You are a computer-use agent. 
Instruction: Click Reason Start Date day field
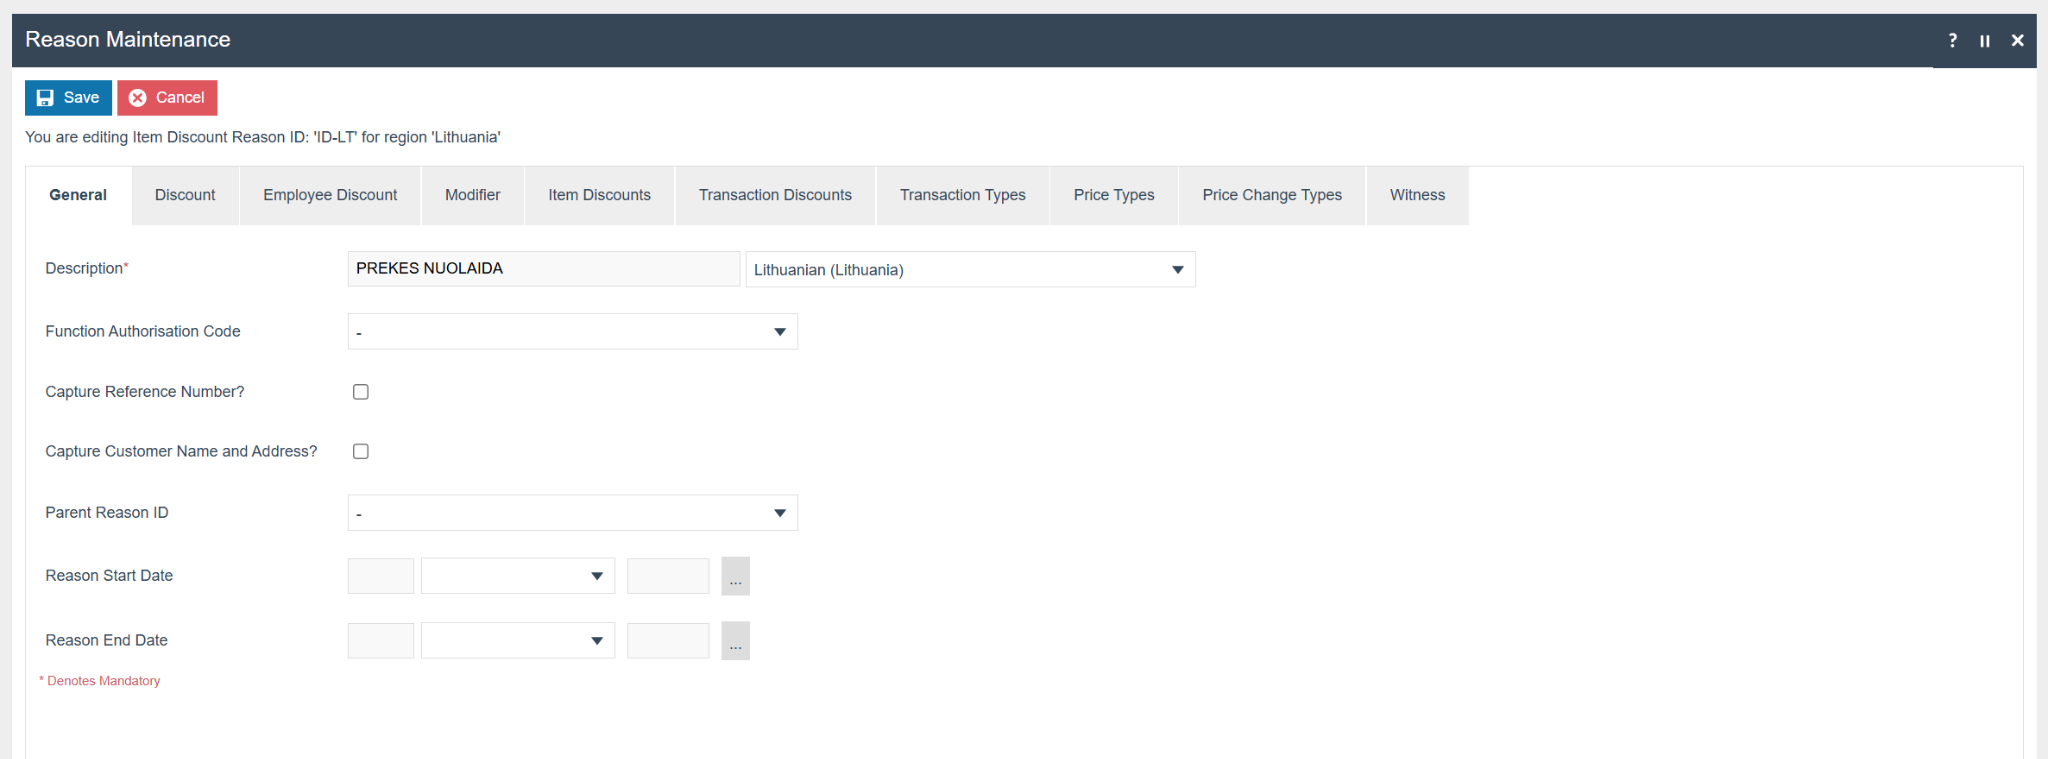381,576
